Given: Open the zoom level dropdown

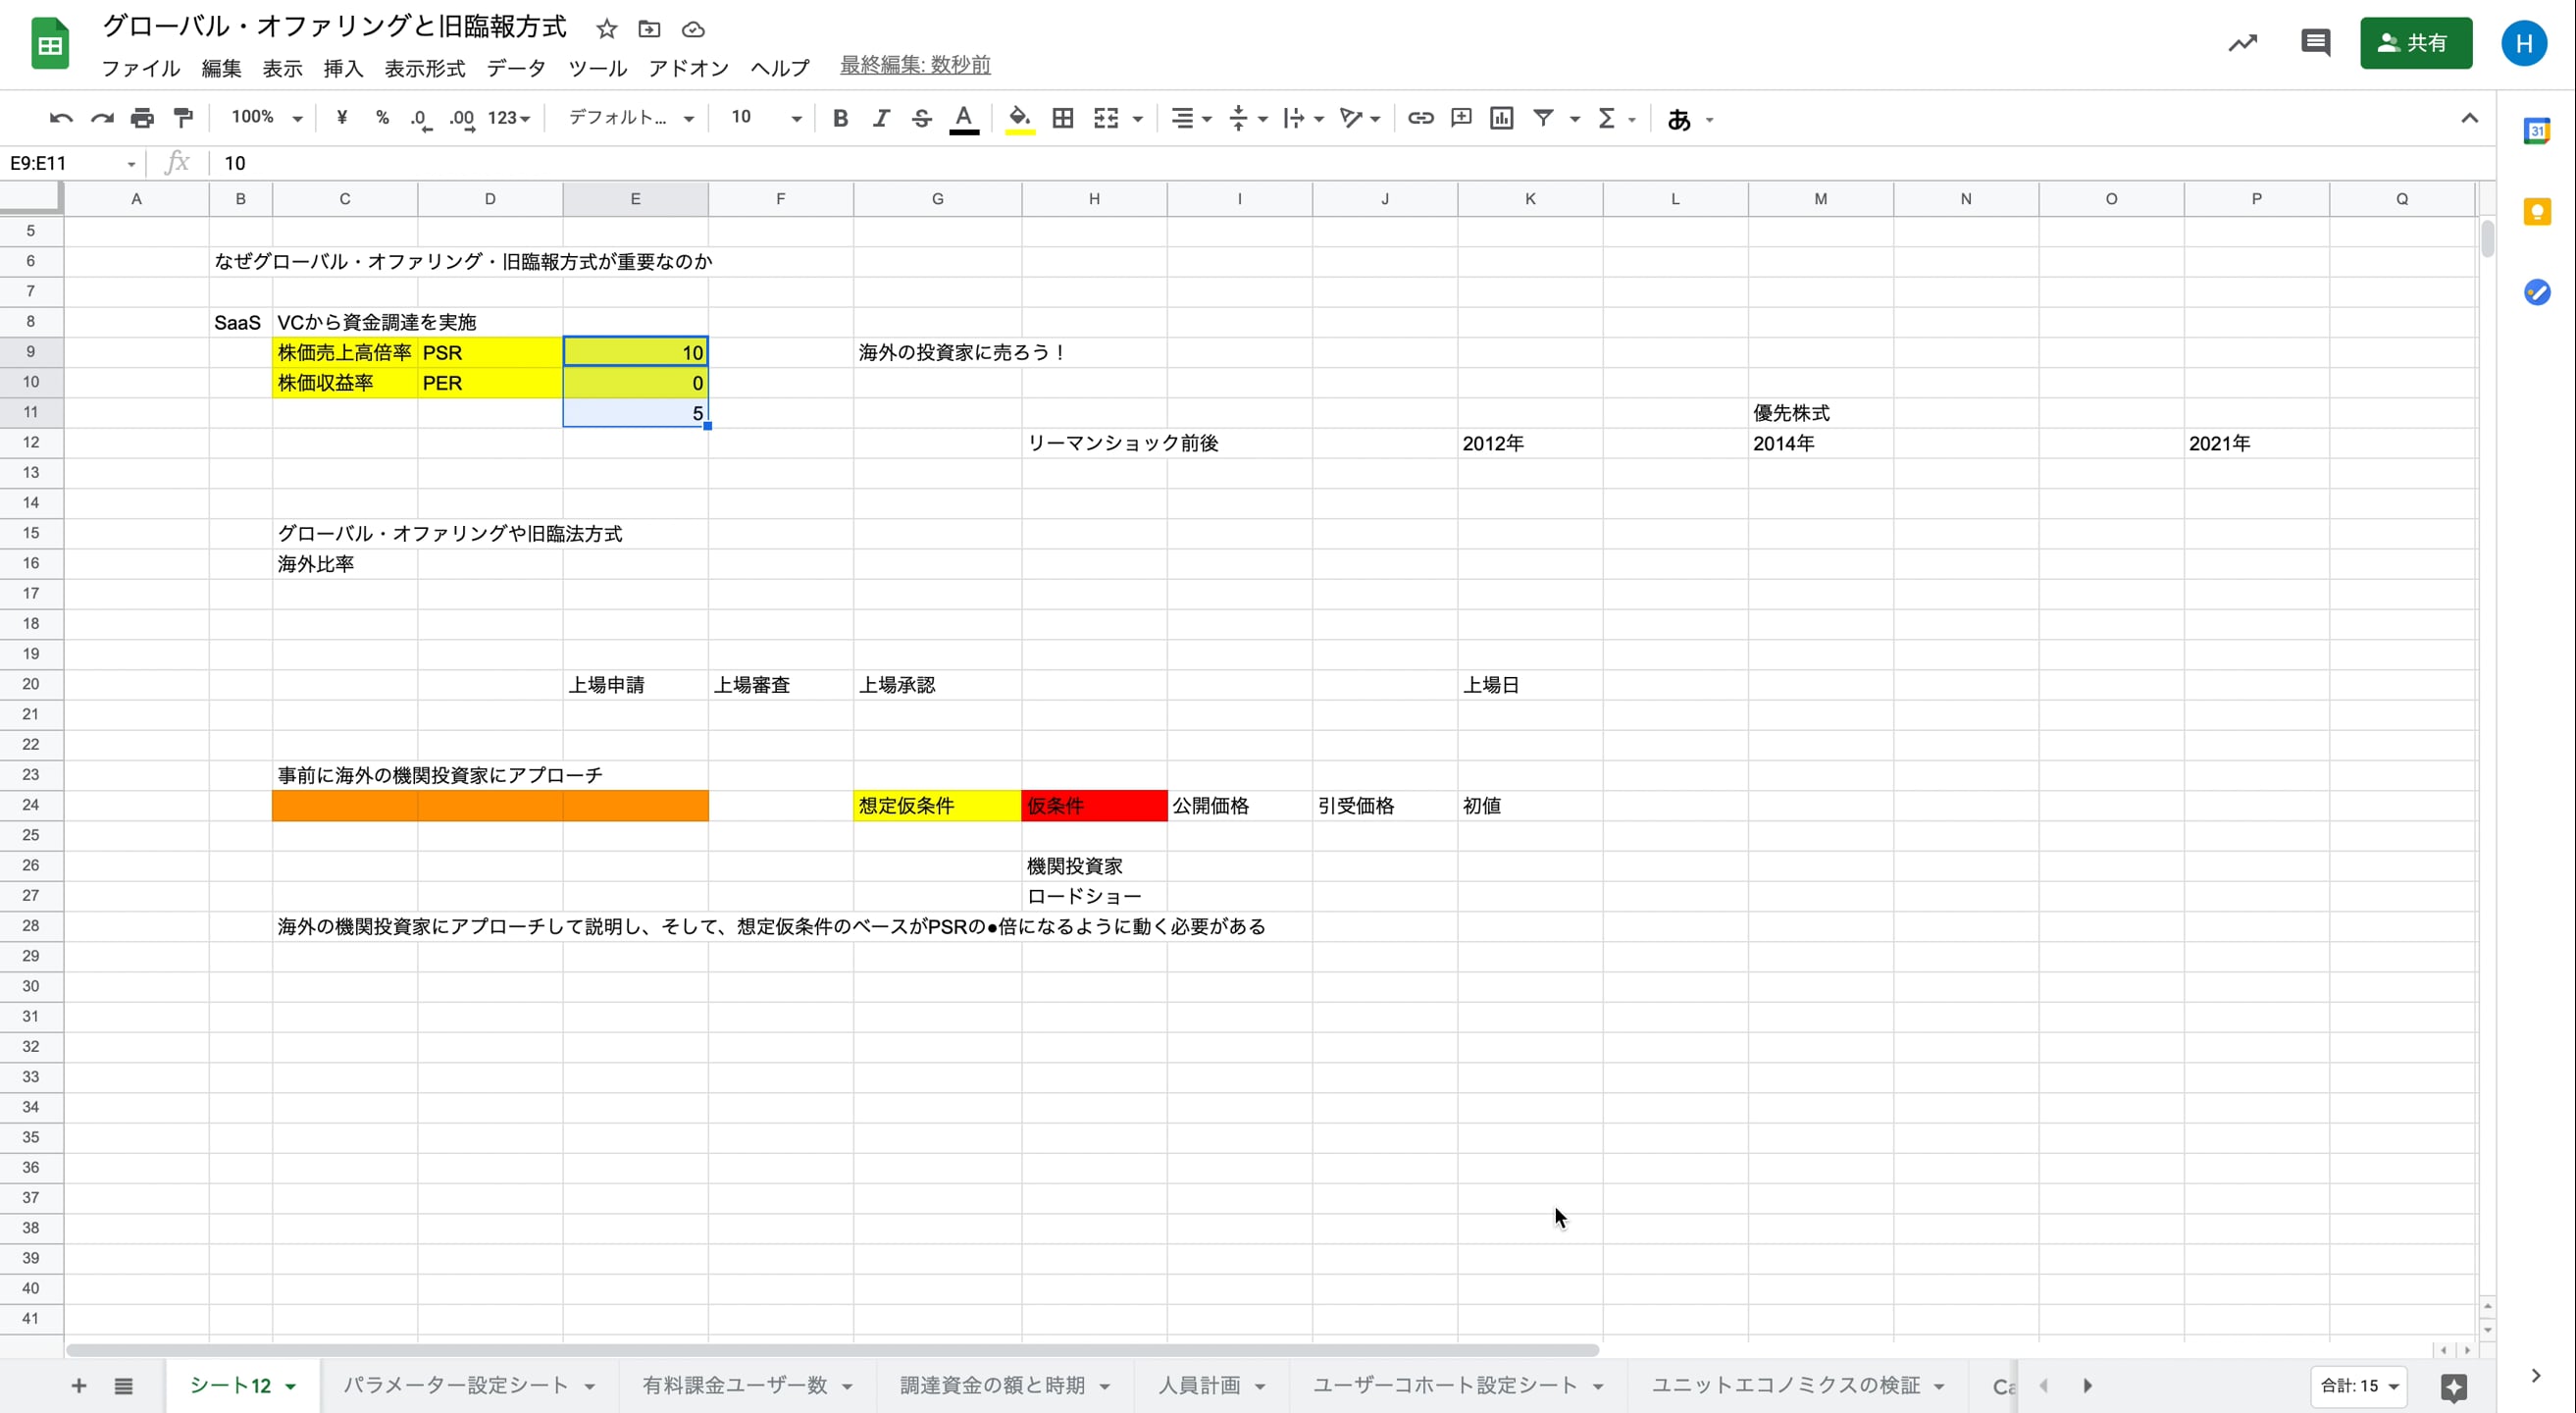Looking at the screenshot, I should click(263, 117).
